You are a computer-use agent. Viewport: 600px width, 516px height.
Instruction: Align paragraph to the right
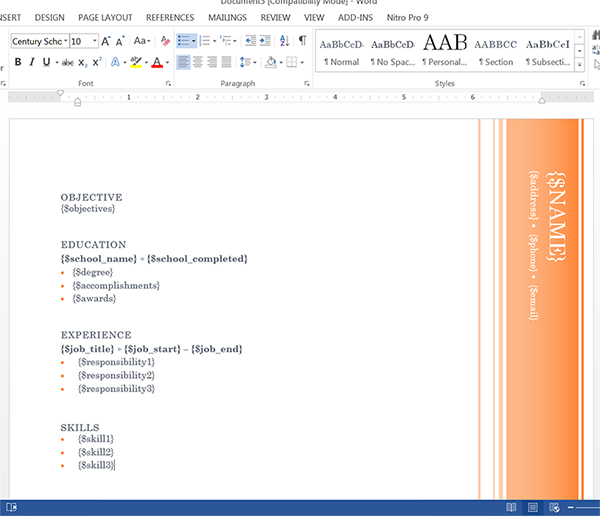212,62
